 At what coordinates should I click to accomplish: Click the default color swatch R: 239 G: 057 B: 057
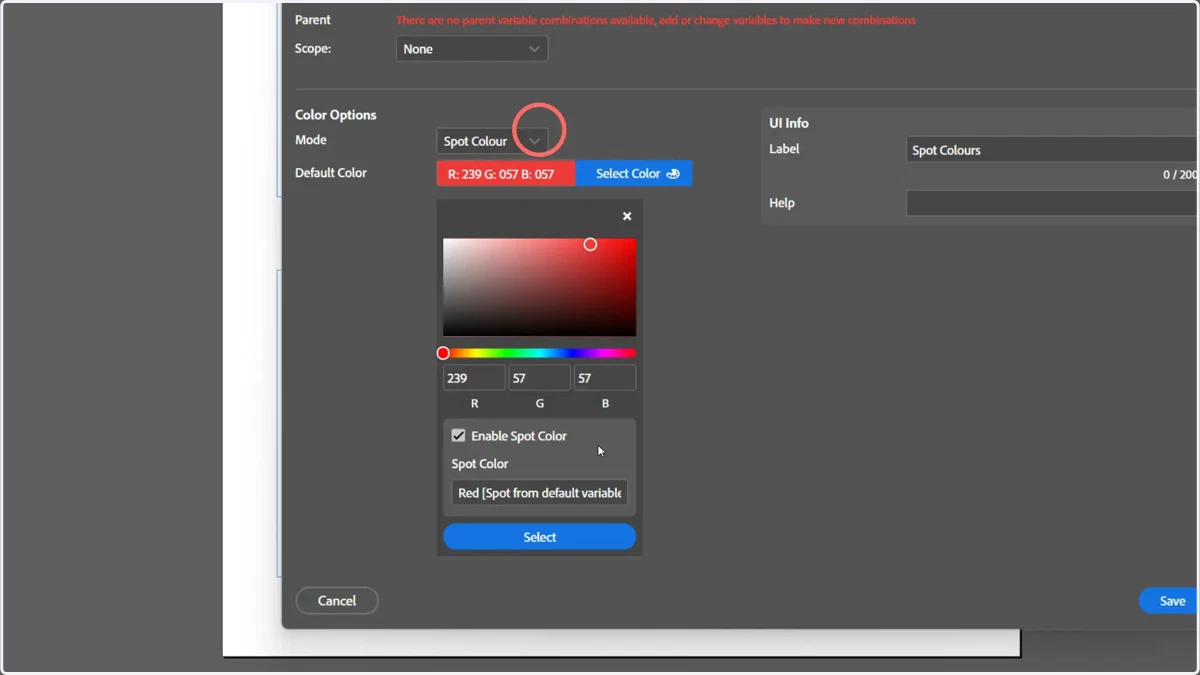pos(506,173)
